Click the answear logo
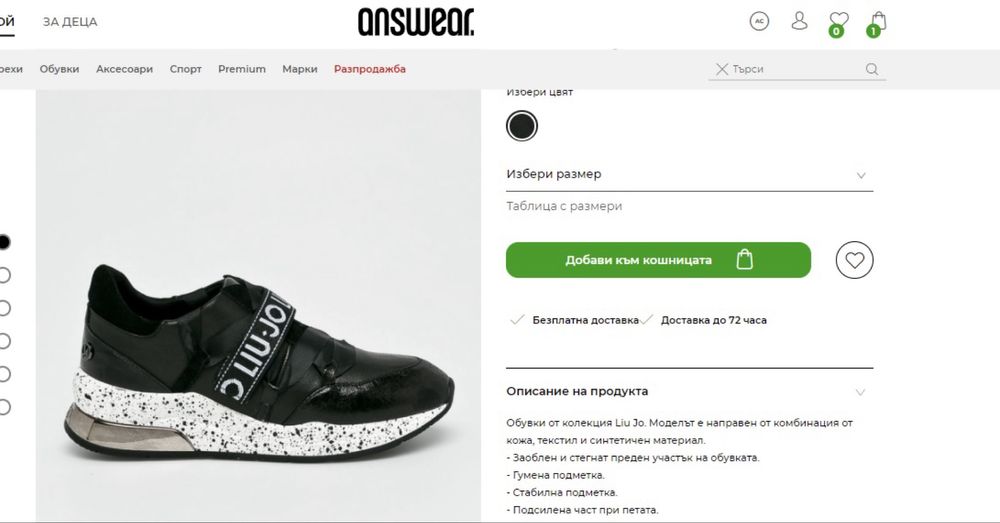Screen dimensions: 1000x523 pos(416,22)
